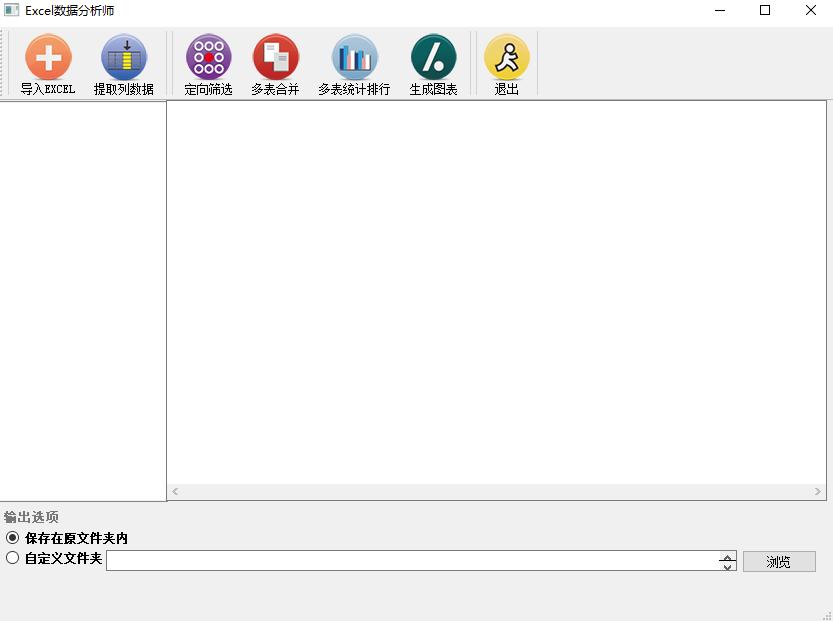Click the 浏览 browse button
Image resolution: width=833 pixels, height=621 pixels.
tap(778, 561)
